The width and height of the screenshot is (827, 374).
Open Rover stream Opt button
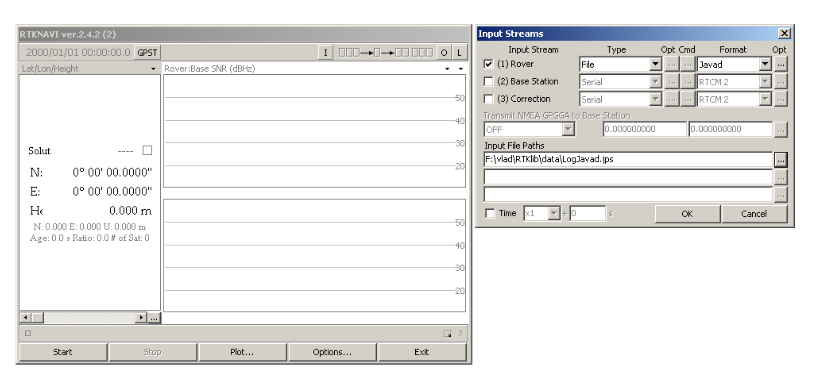(x=671, y=64)
